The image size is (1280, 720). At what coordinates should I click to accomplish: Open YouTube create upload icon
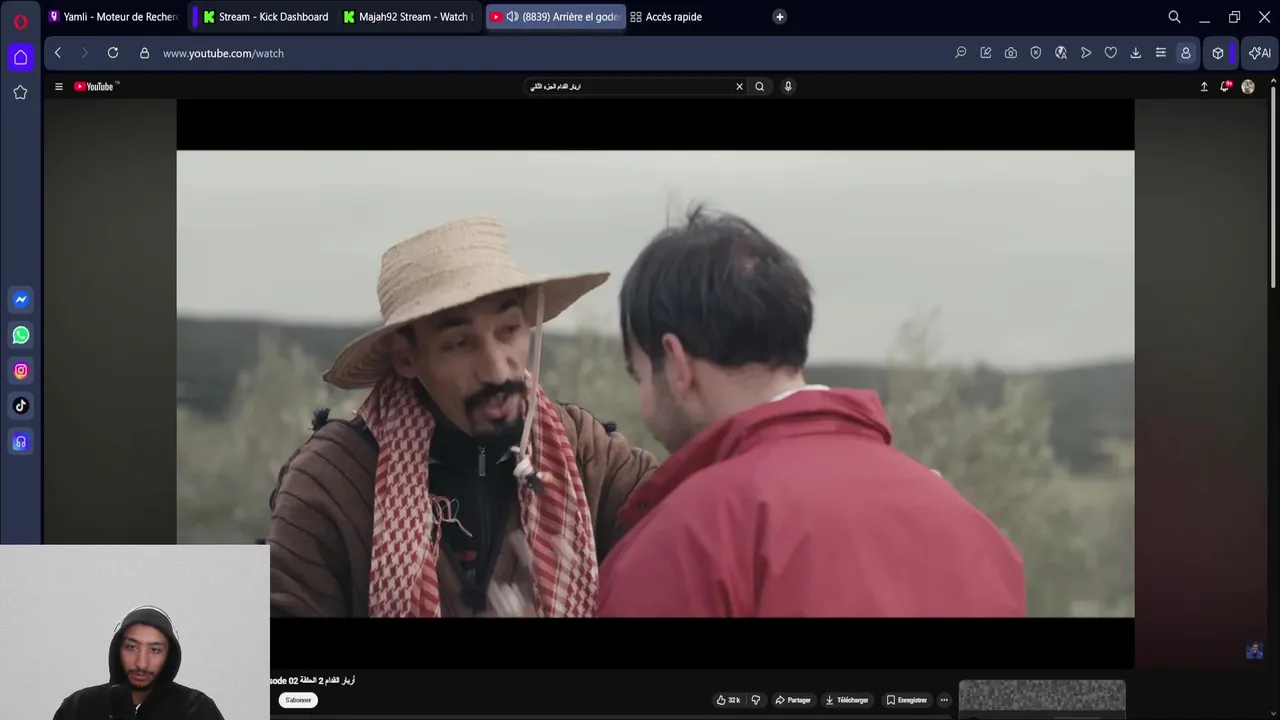pos(1204,87)
